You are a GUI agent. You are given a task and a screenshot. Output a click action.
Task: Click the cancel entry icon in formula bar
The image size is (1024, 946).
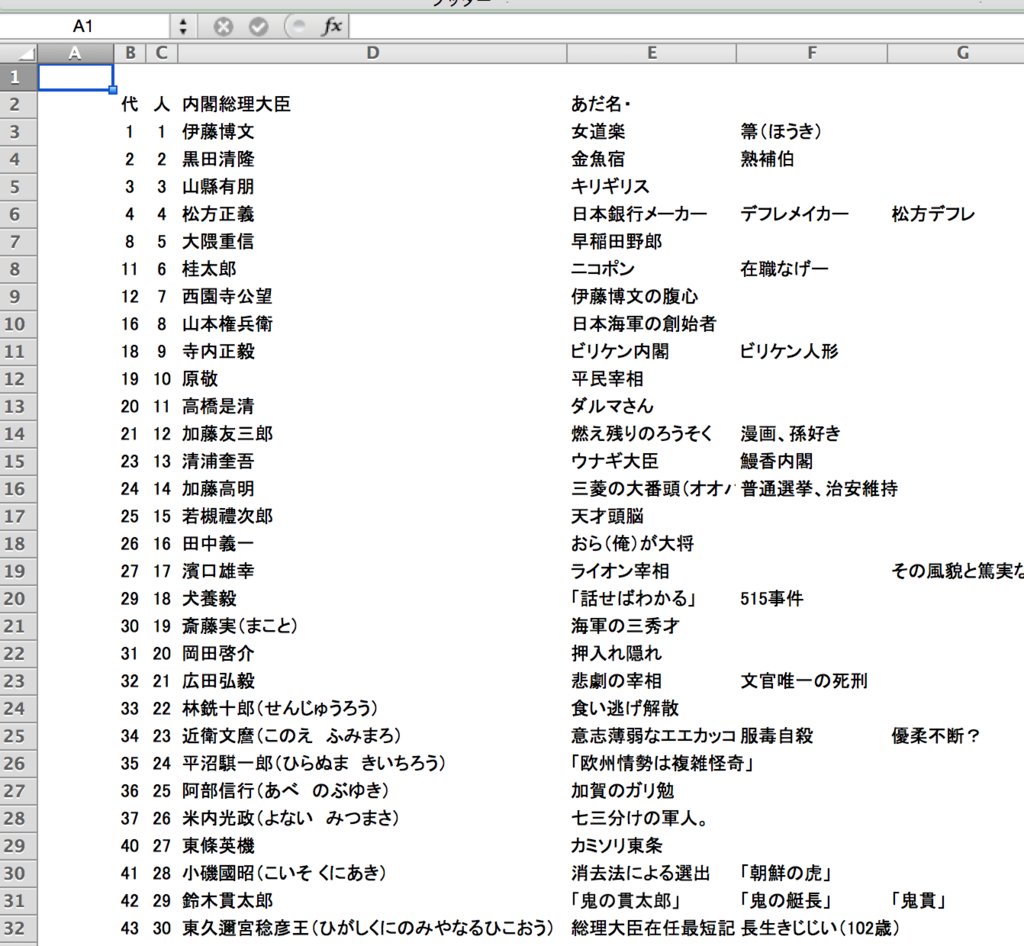pos(223,27)
